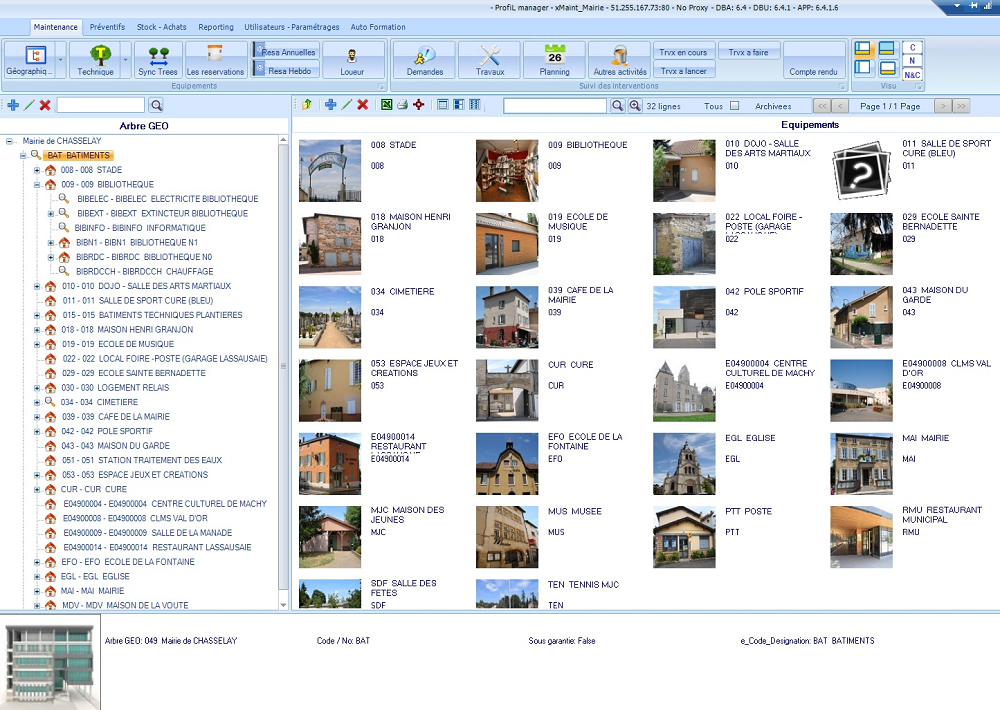Open Demandes

coord(425,60)
